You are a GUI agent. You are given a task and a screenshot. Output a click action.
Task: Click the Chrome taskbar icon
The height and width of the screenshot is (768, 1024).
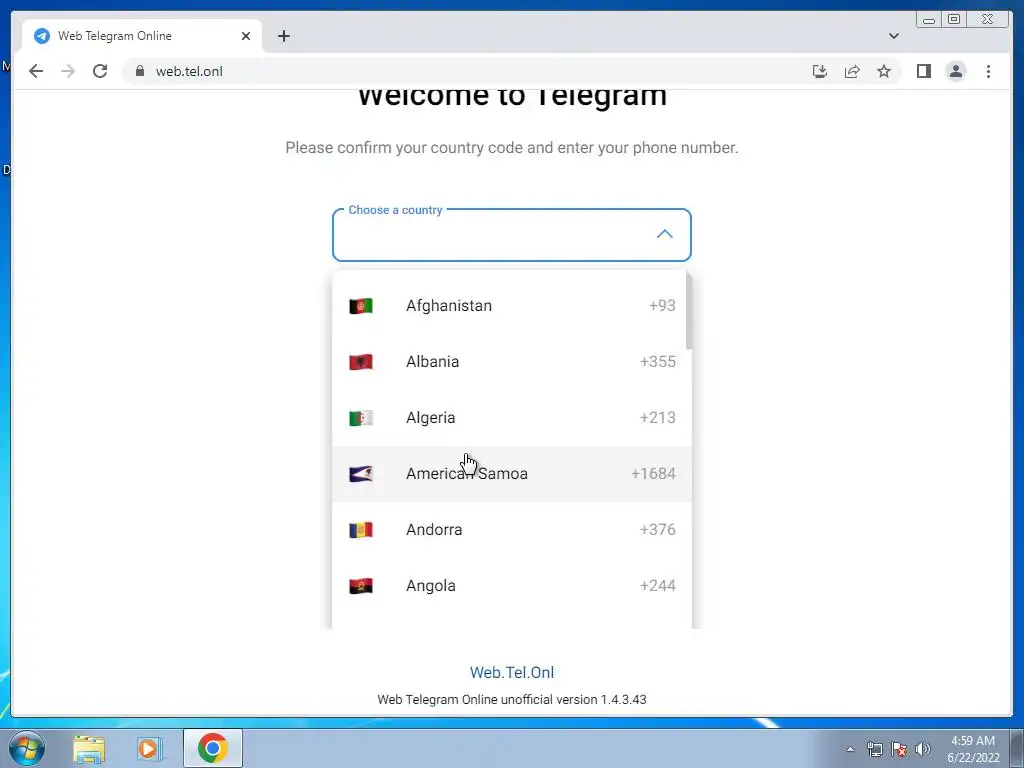coord(212,748)
